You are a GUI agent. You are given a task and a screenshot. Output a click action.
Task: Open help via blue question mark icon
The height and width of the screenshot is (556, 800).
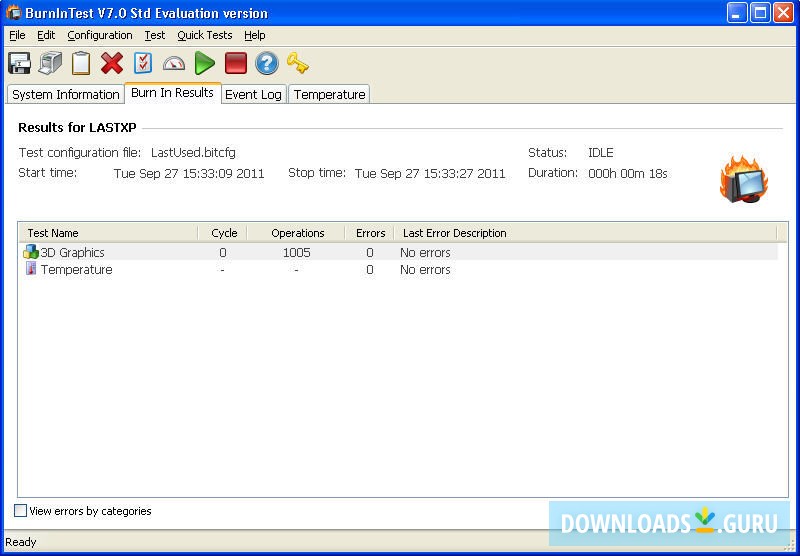[x=267, y=64]
